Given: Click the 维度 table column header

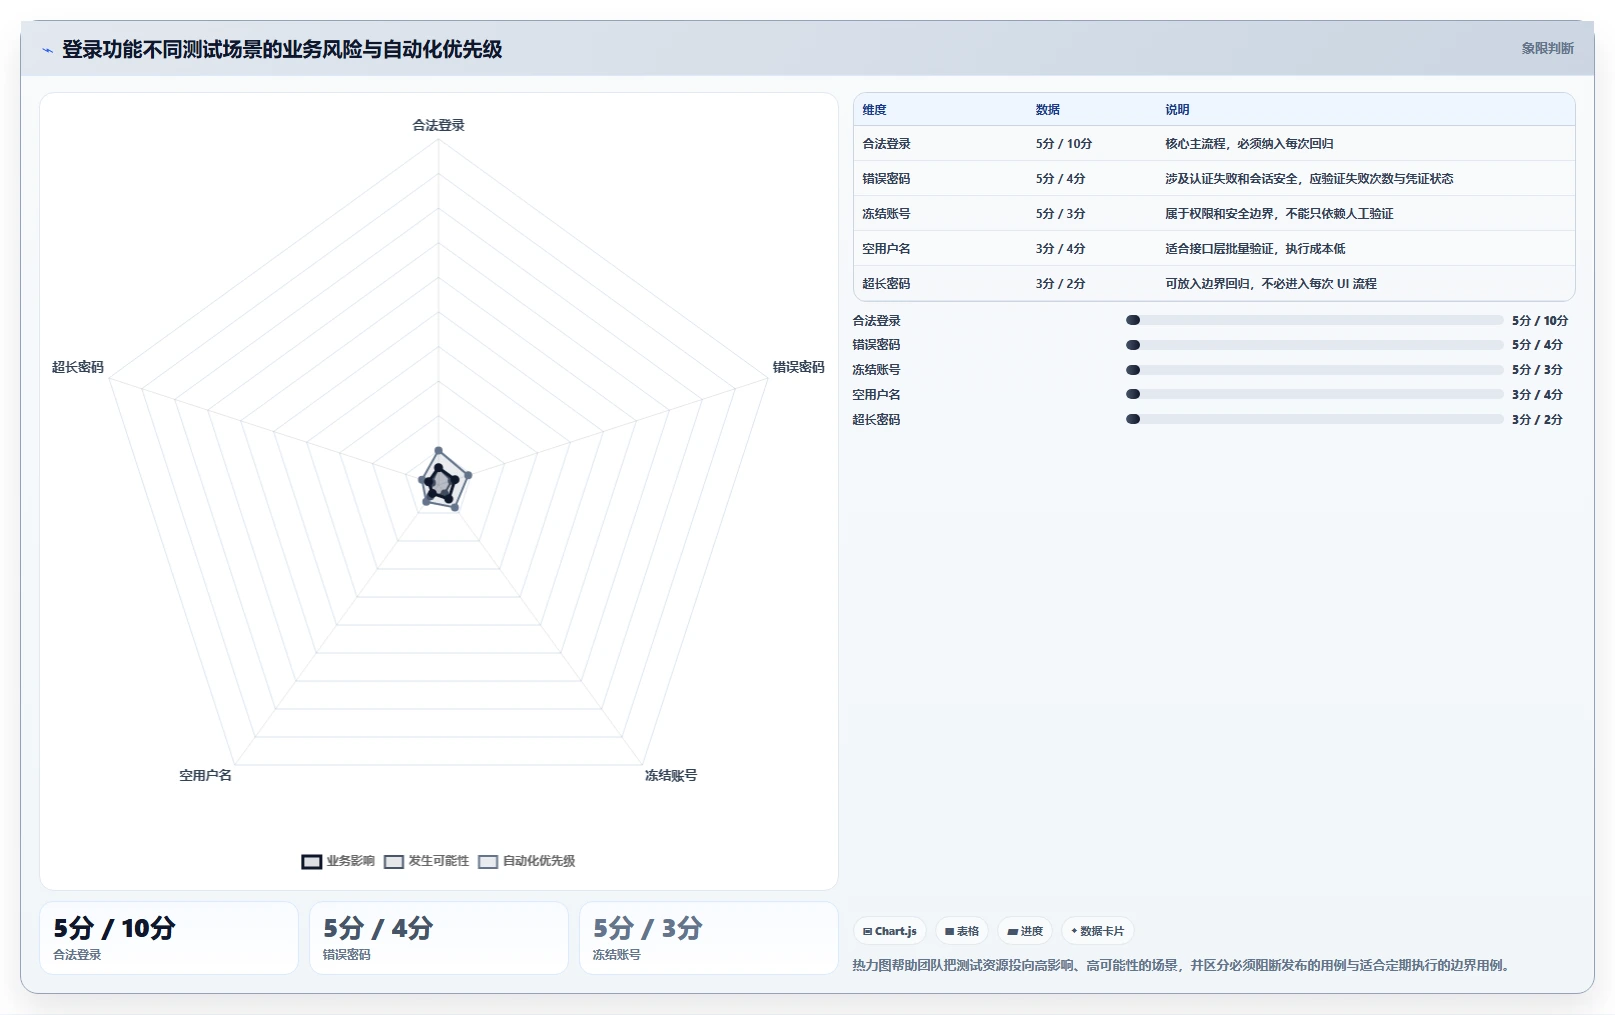Looking at the screenshot, I should (874, 110).
